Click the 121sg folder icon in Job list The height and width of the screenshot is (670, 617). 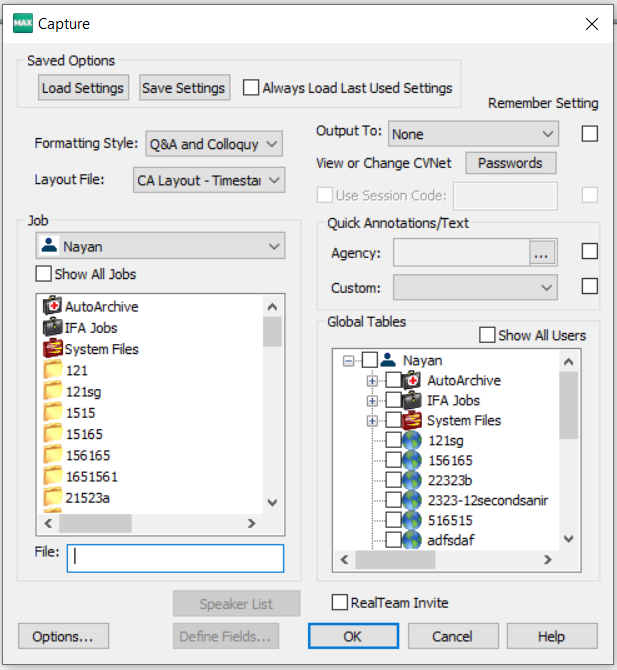tap(53, 391)
